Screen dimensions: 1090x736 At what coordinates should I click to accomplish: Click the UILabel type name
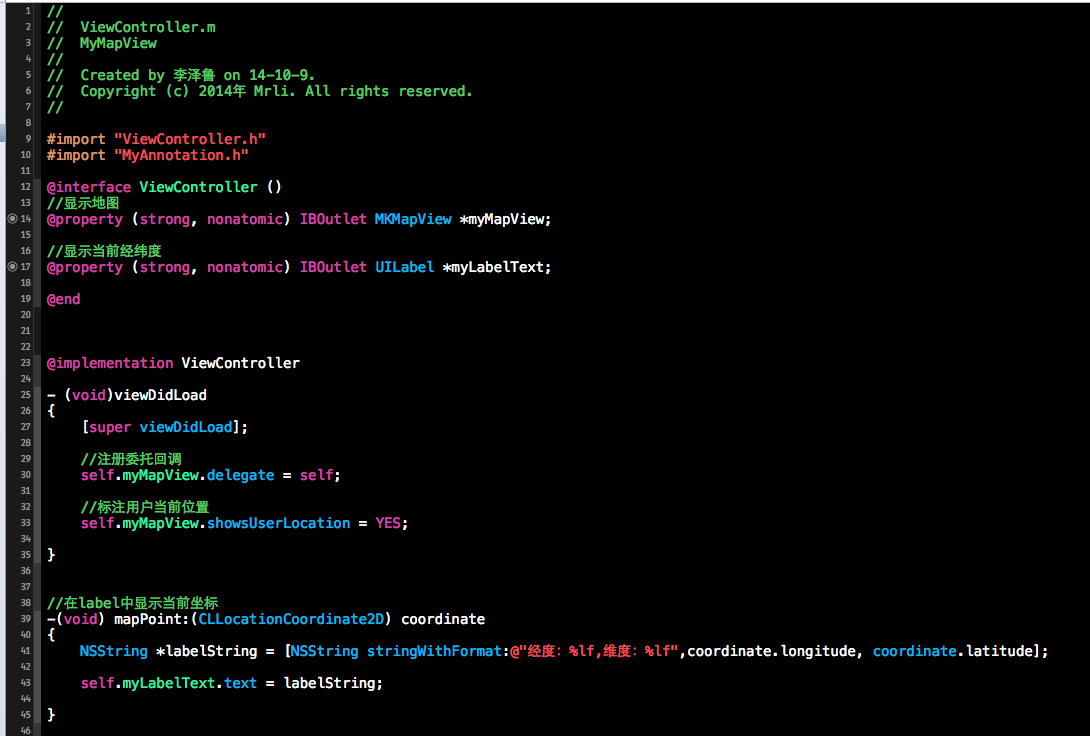coord(405,267)
